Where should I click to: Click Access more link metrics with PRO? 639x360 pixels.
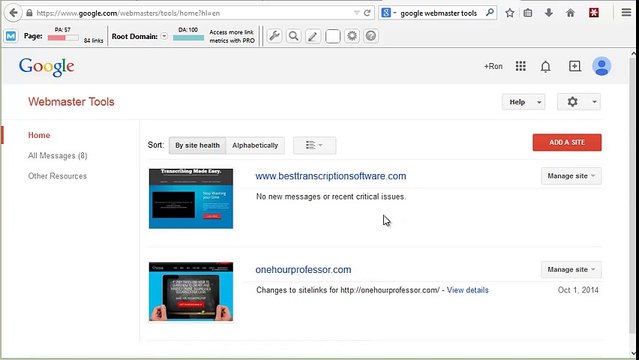(232, 36)
